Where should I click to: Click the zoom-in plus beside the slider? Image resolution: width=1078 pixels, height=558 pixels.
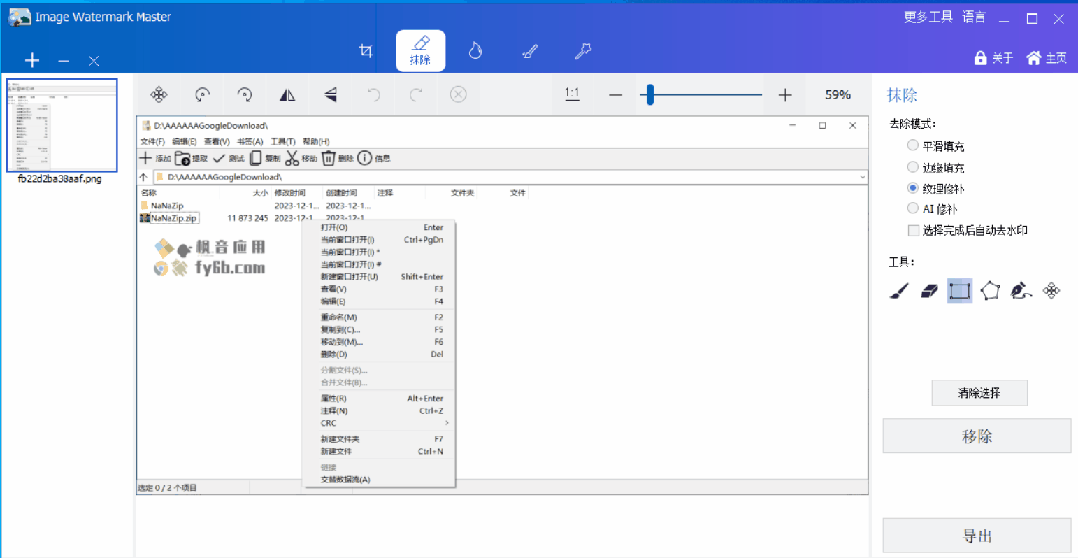(785, 95)
